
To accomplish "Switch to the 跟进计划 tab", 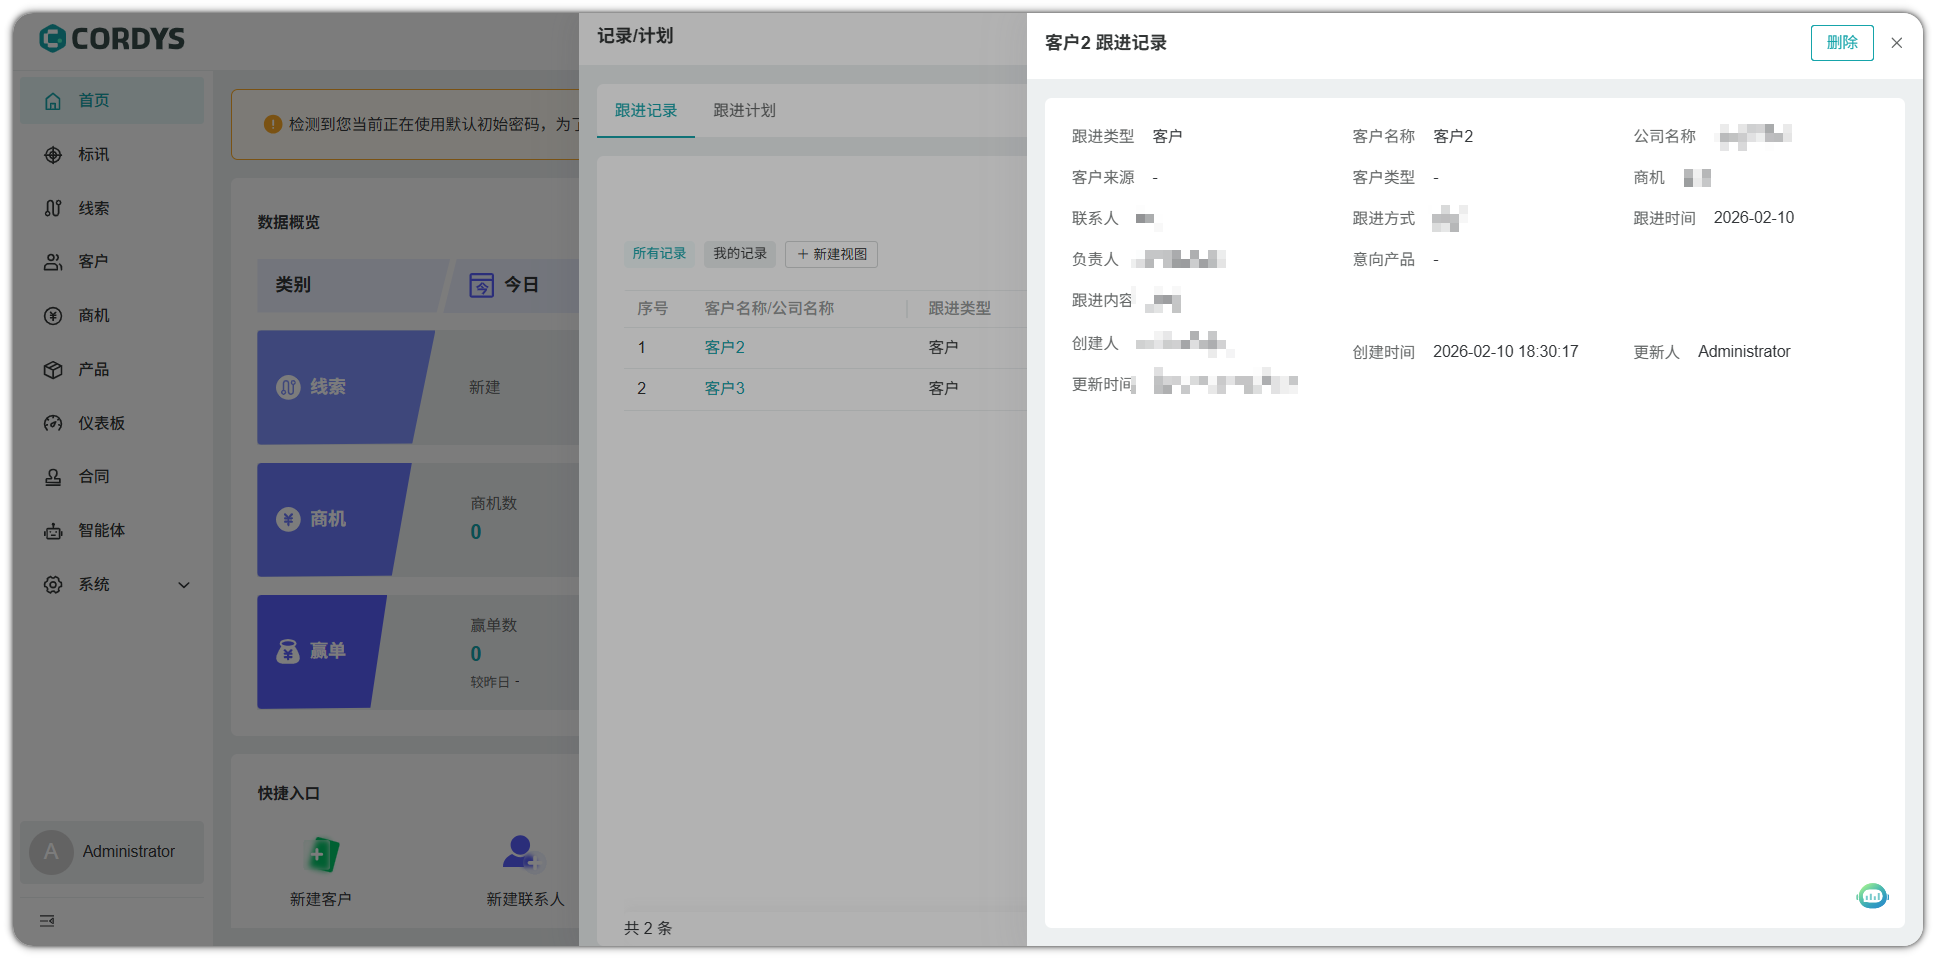I will (744, 110).
